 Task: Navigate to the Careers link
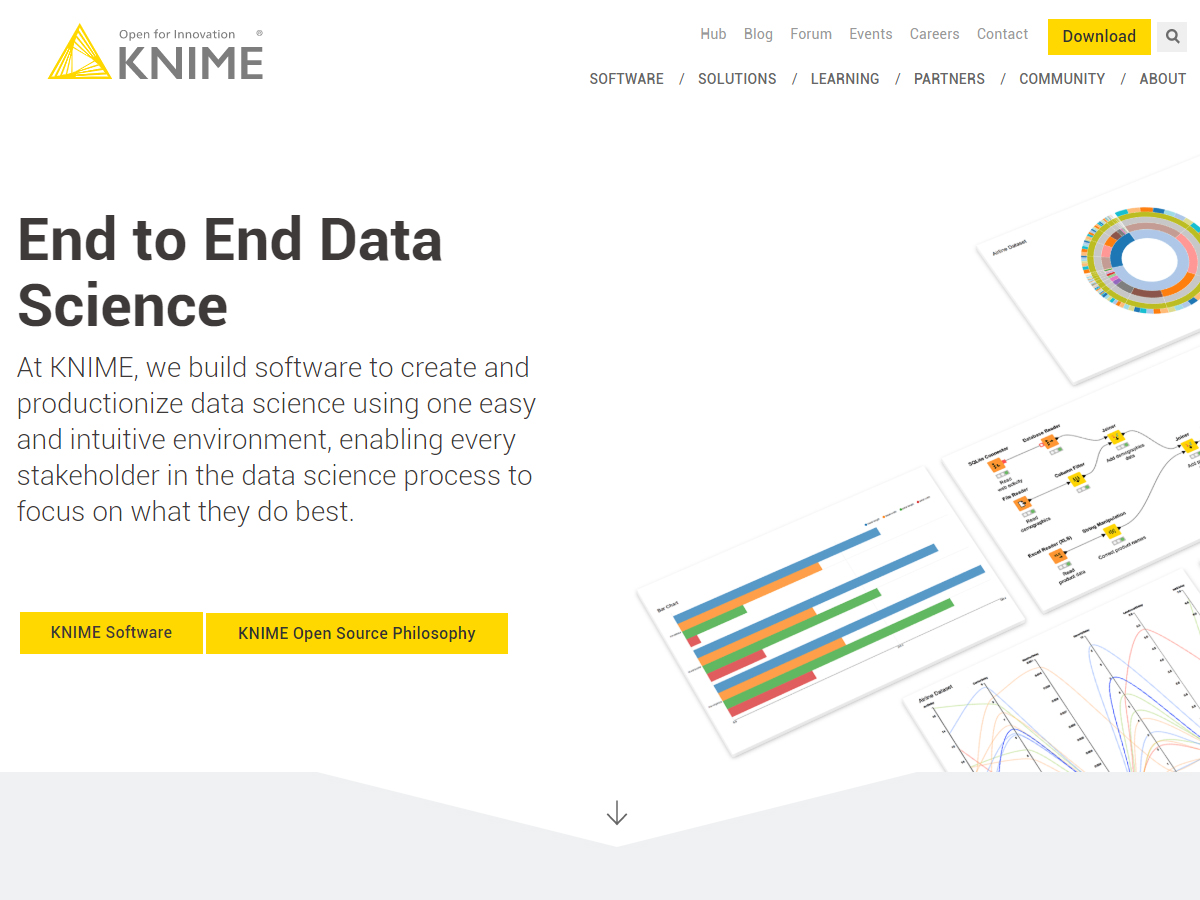[x=934, y=34]
